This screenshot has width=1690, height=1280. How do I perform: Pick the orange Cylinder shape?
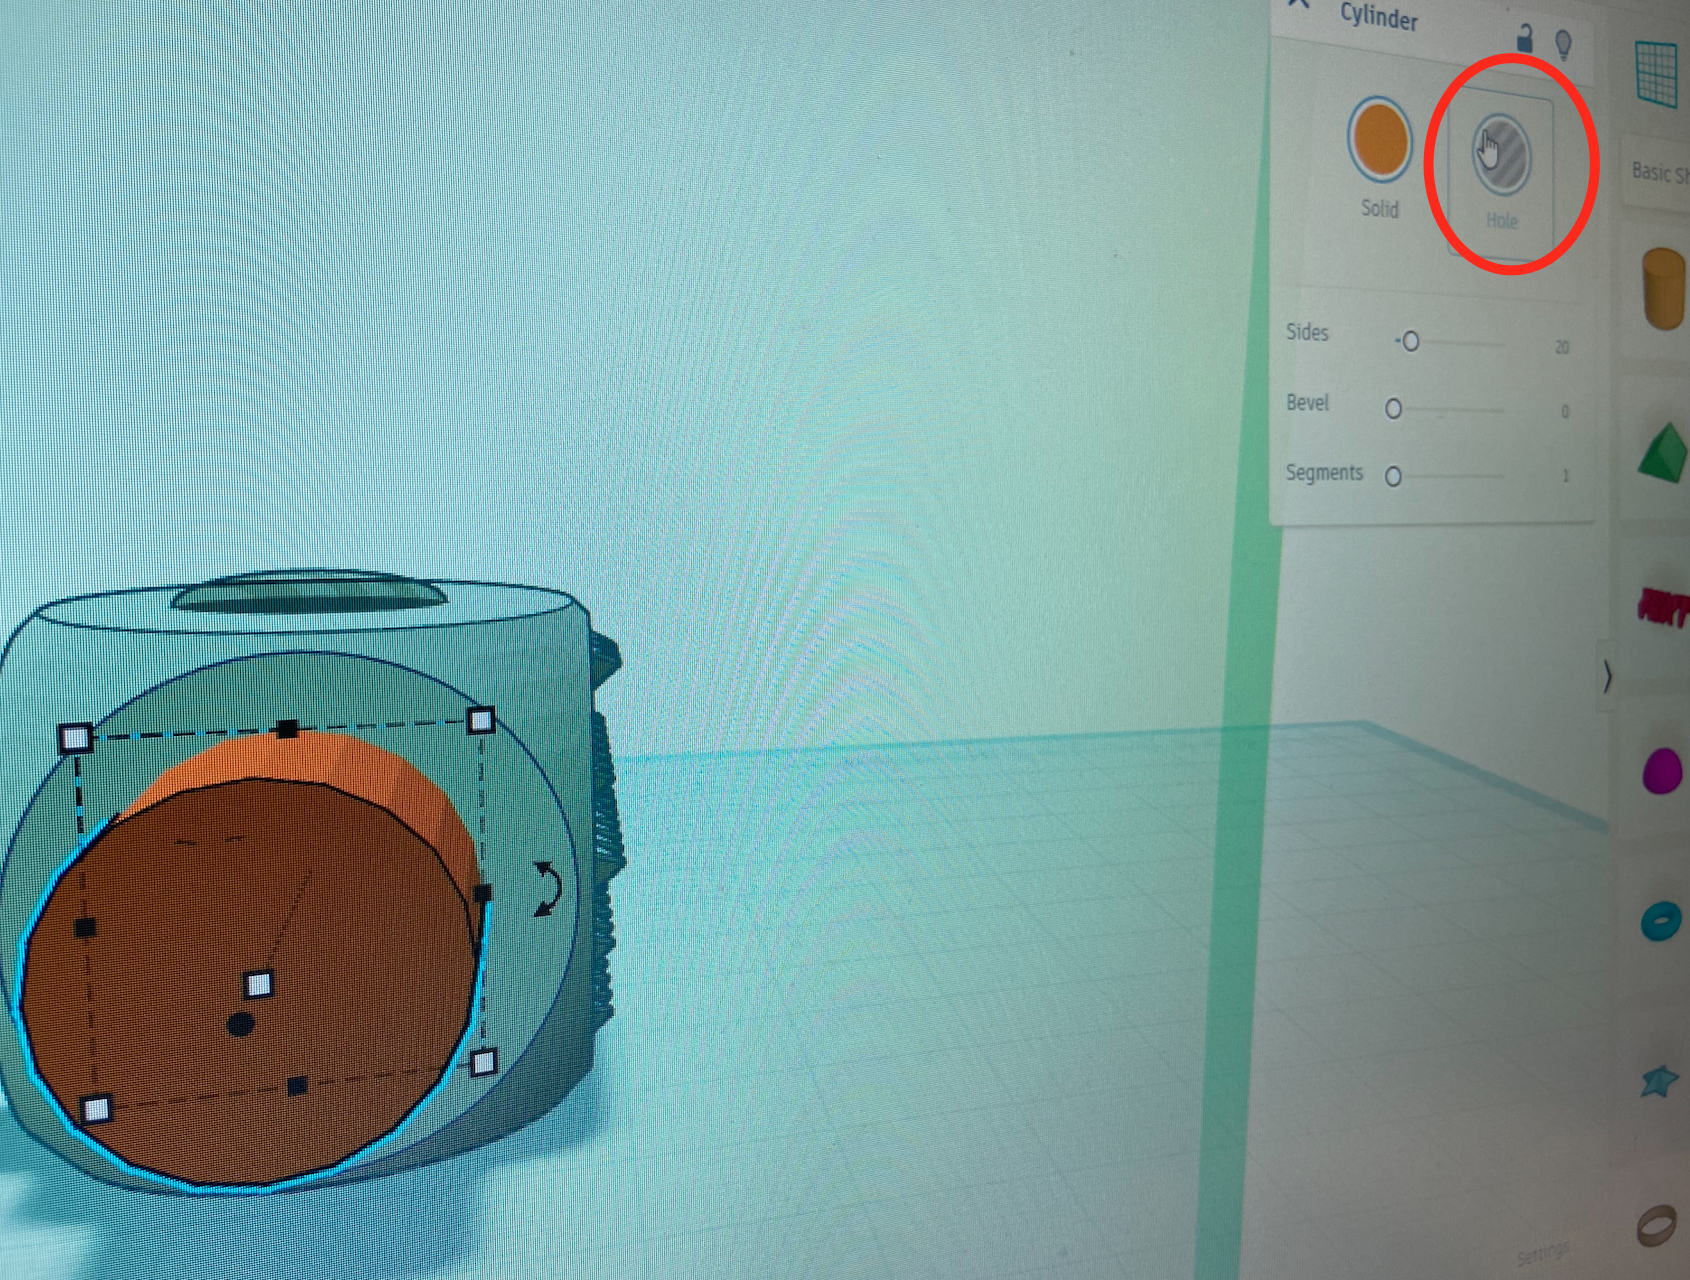coord(1665,289)
